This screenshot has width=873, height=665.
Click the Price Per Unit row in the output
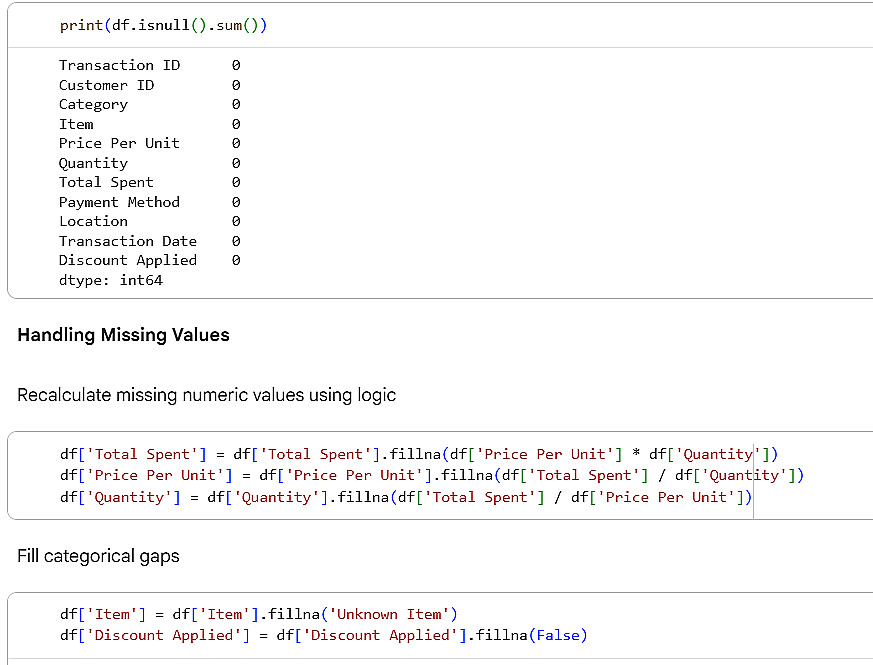click(x=150, y=143)
